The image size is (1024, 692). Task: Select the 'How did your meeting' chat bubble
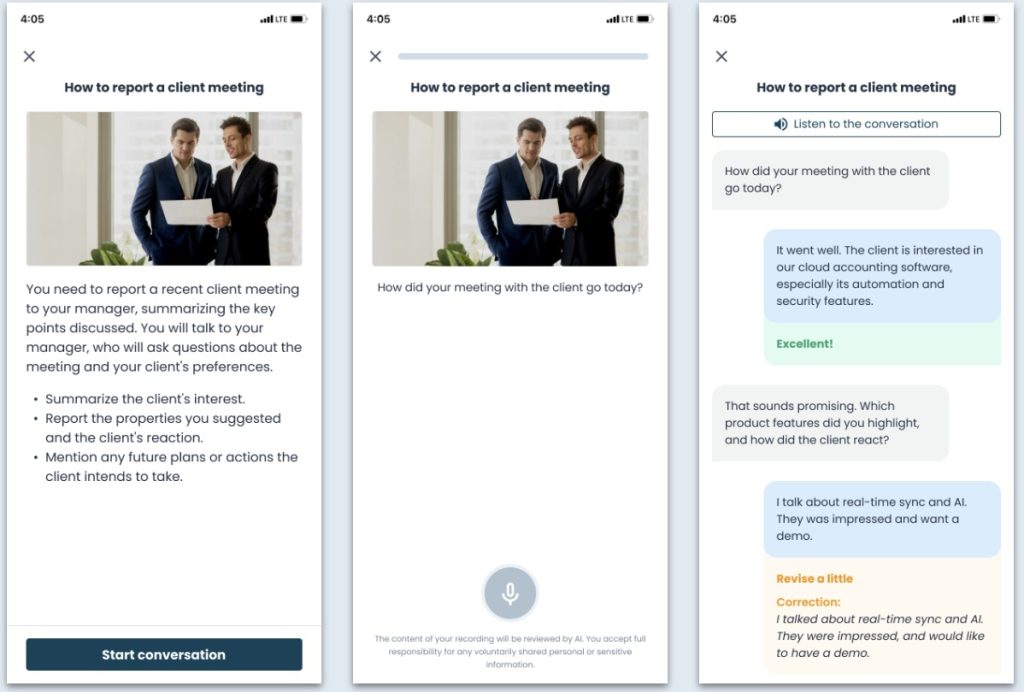click(x=830, y=180)
